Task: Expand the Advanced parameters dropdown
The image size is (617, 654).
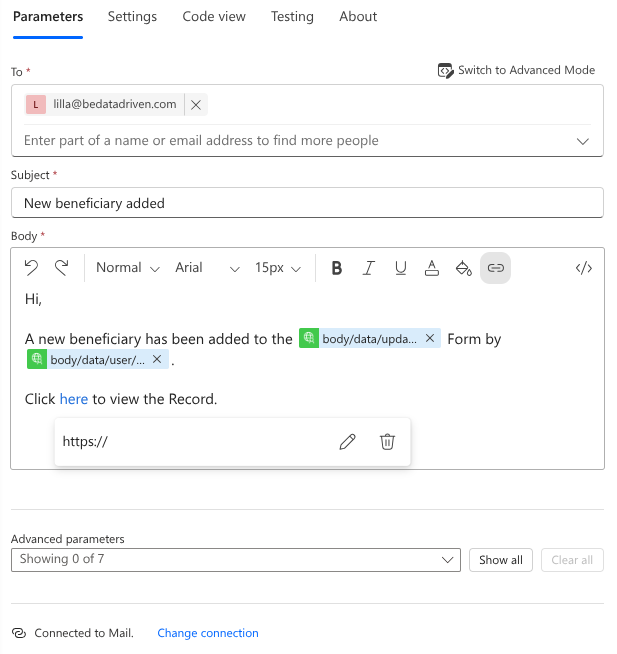Action: 236,560
